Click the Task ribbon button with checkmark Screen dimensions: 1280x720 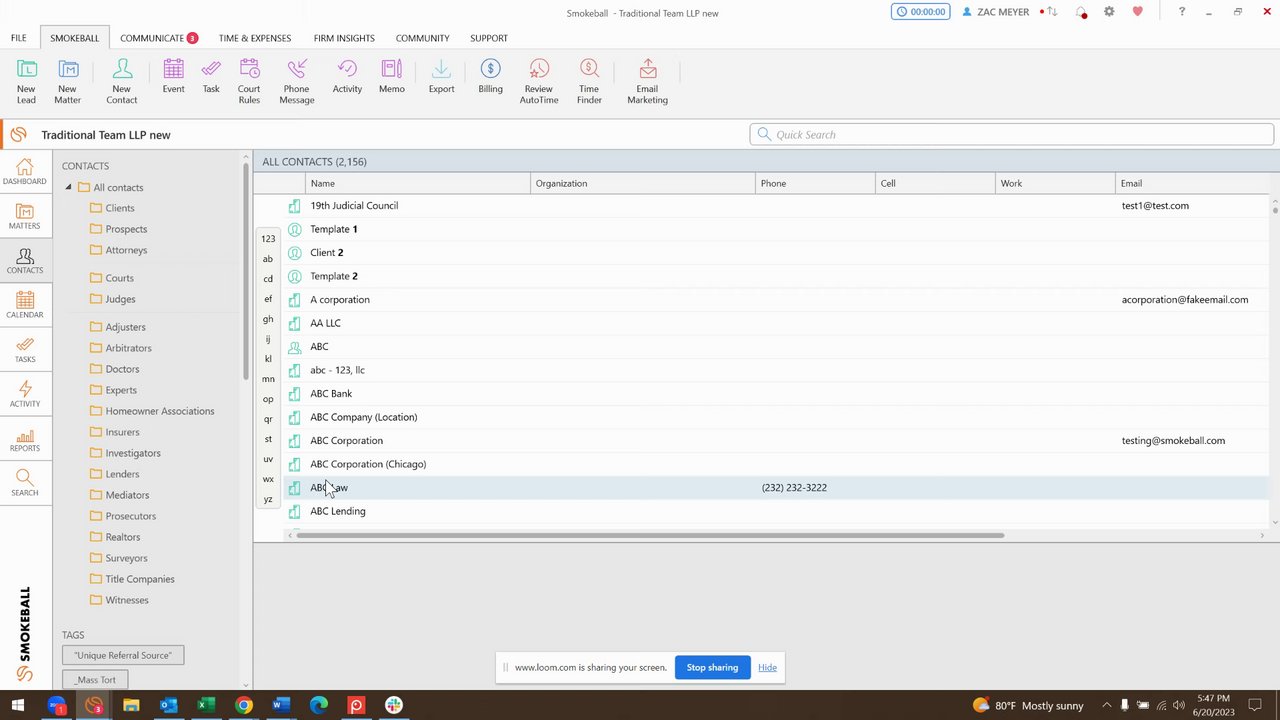211,76
